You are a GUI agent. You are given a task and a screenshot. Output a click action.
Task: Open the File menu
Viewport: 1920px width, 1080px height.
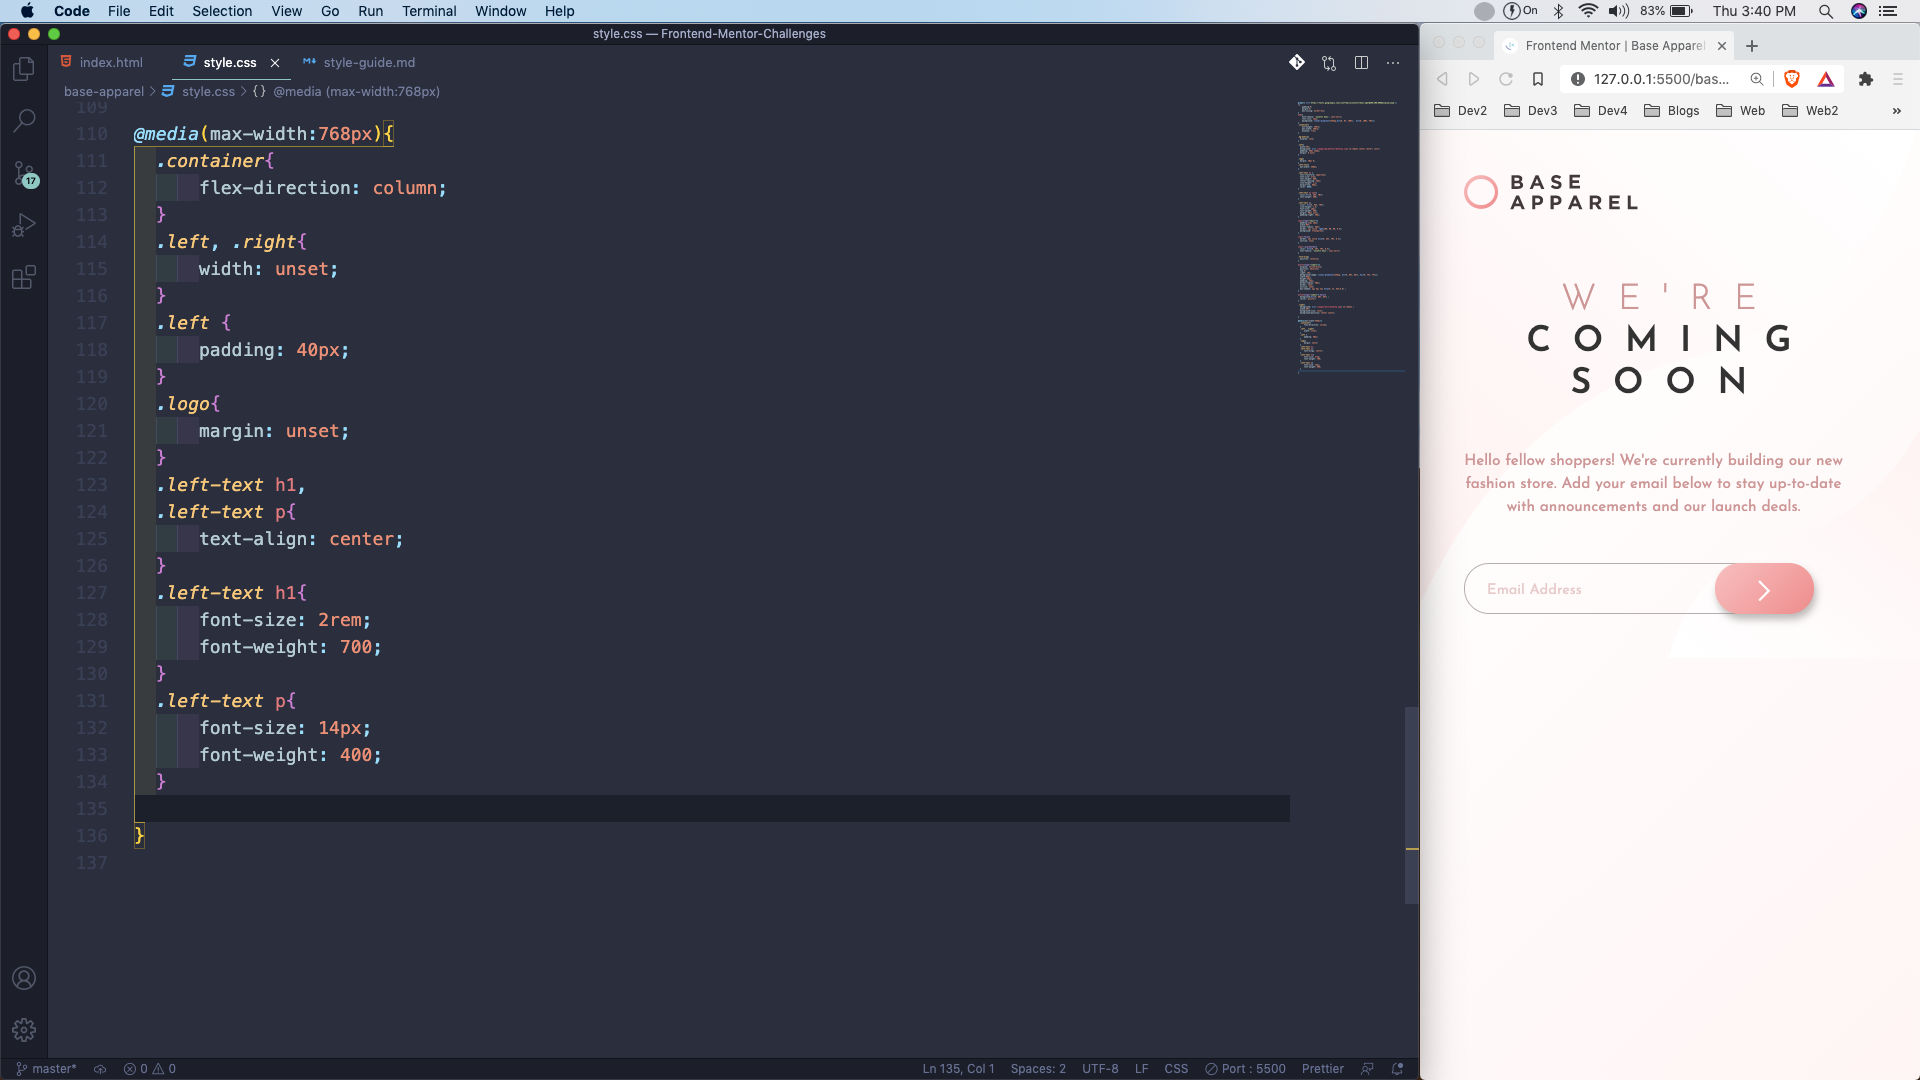119,11
